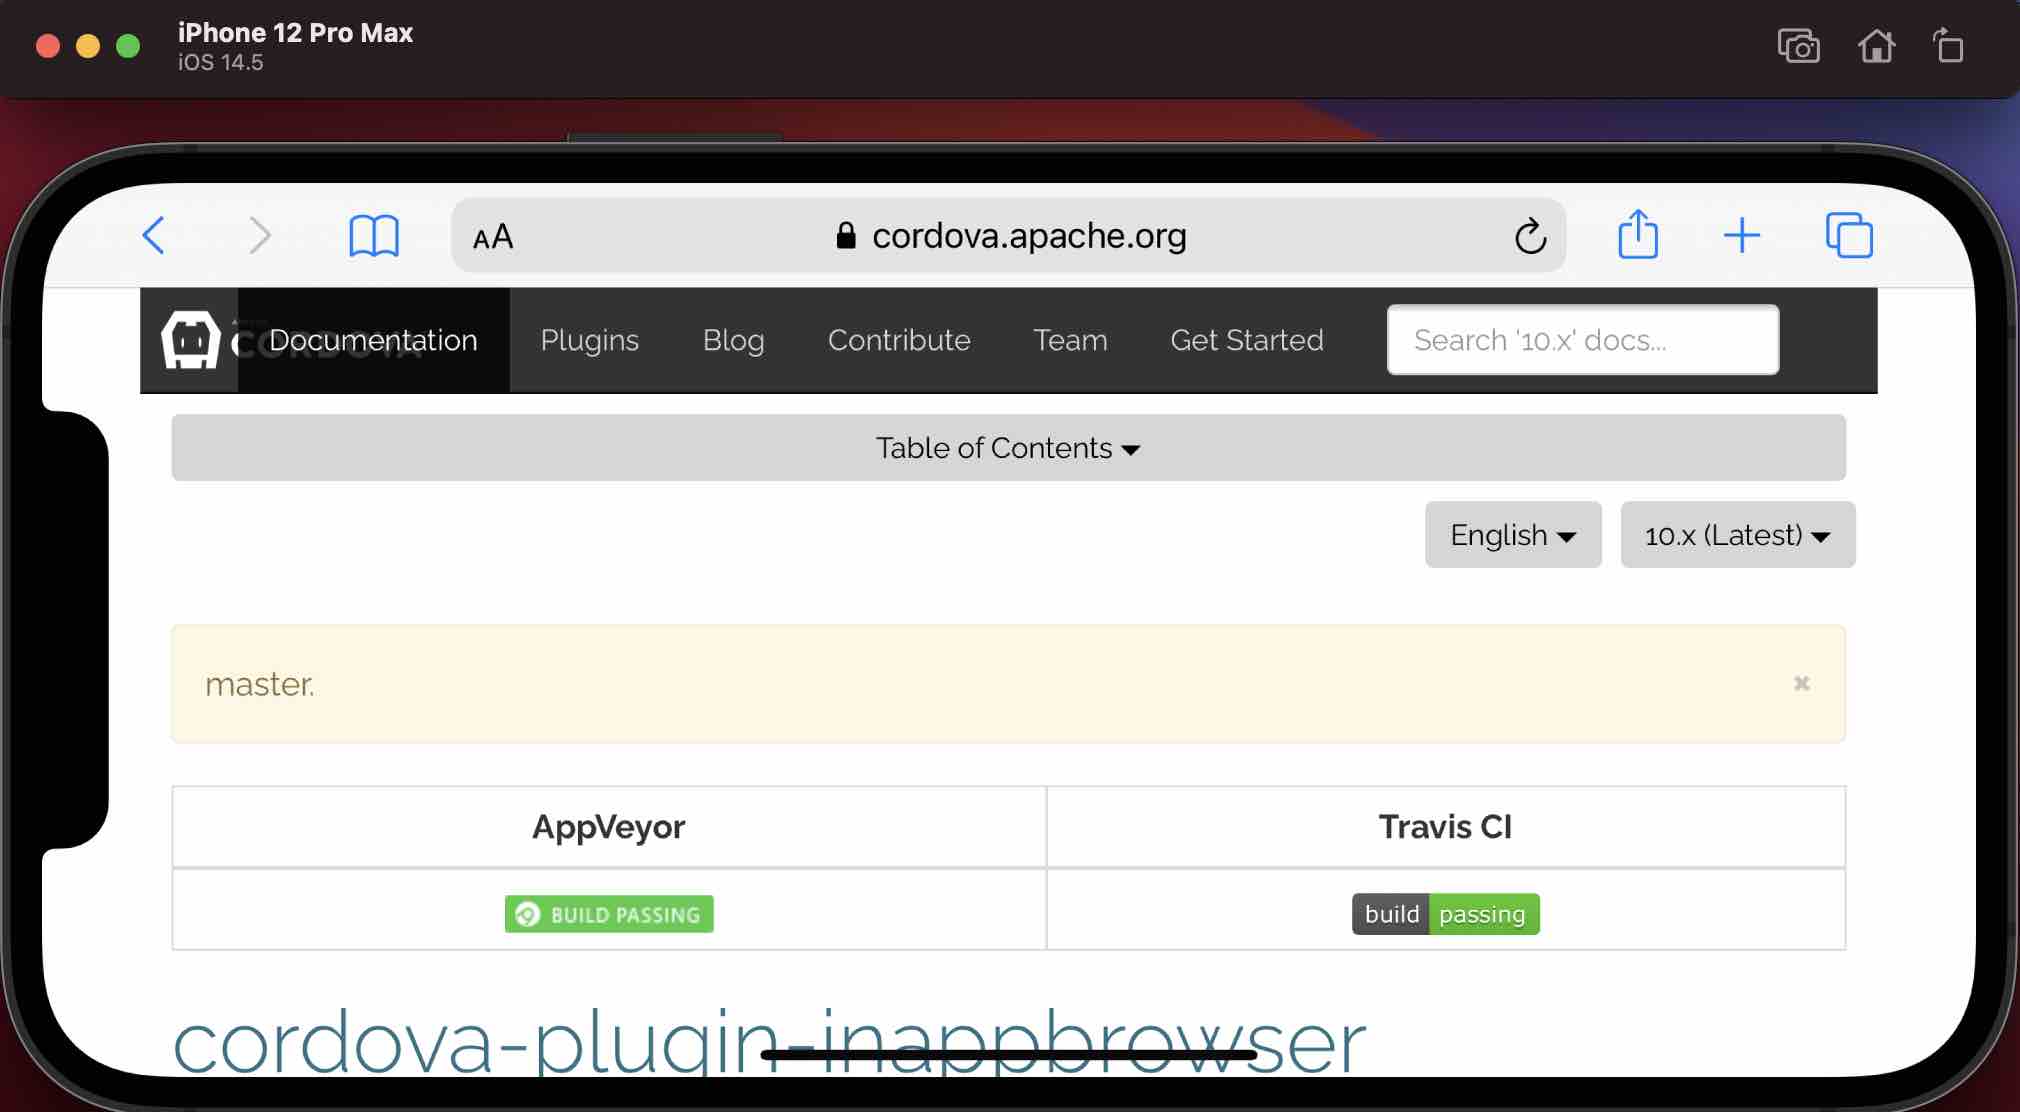Screen dimensions: 2020x1112
Task: Expand the Table of Contents dropdown
Action: [1008, 448]
